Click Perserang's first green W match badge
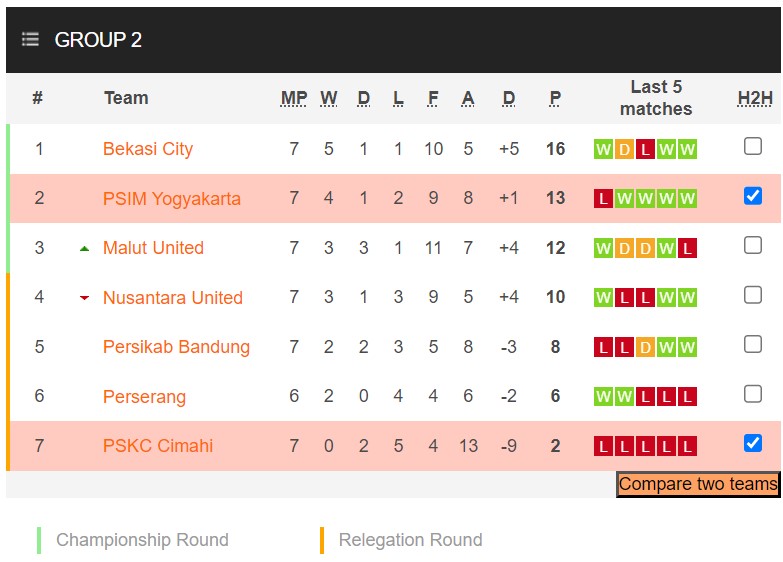 click(x=603, y=397)
